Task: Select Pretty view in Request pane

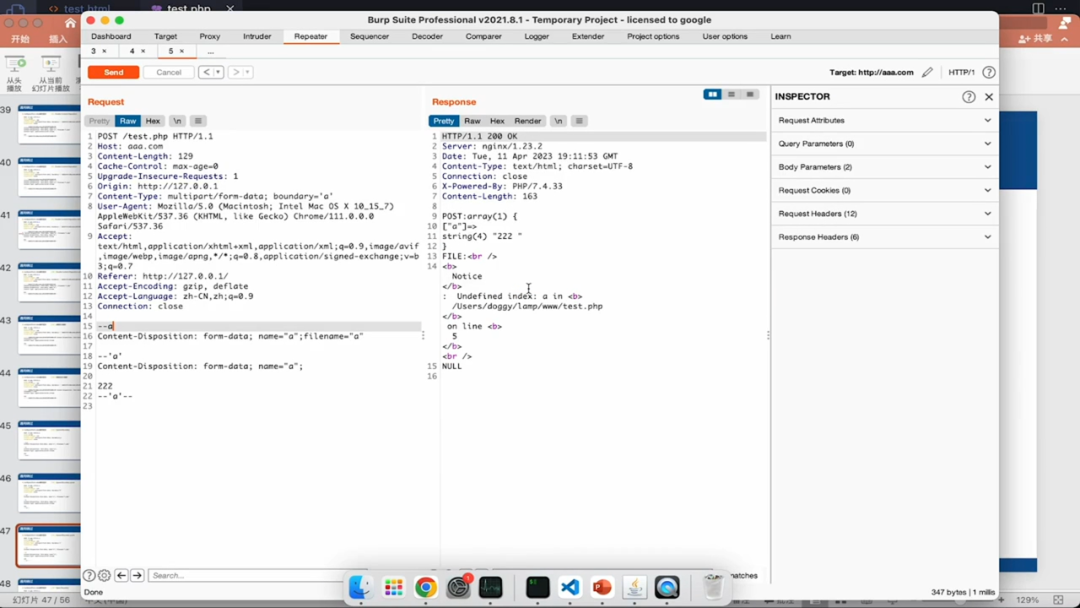Action: (98, 121)
